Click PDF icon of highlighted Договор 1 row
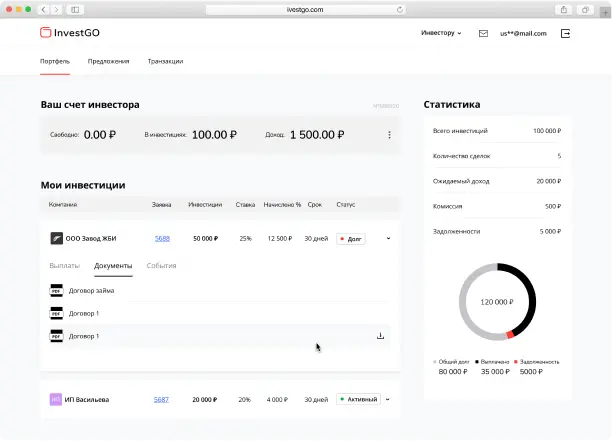This screenshot has height=441, width=612. coord(56,336)
